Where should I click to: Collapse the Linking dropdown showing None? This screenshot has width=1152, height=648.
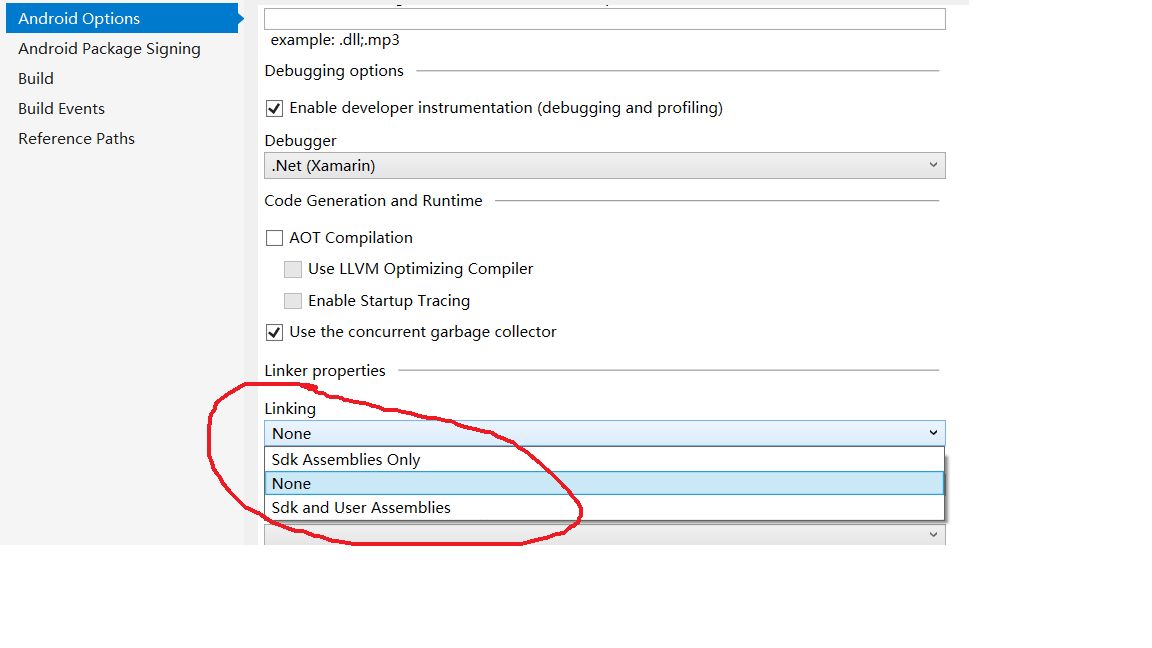coord(605,433)
